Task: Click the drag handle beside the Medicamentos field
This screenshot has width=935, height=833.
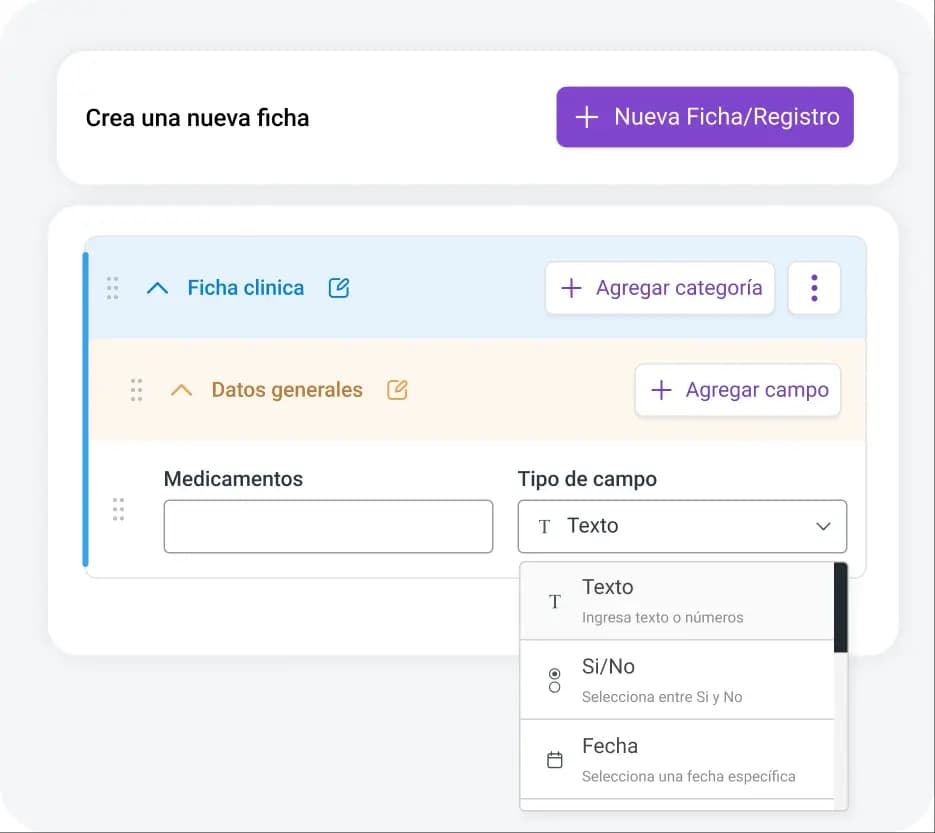Action: point(118,510)
